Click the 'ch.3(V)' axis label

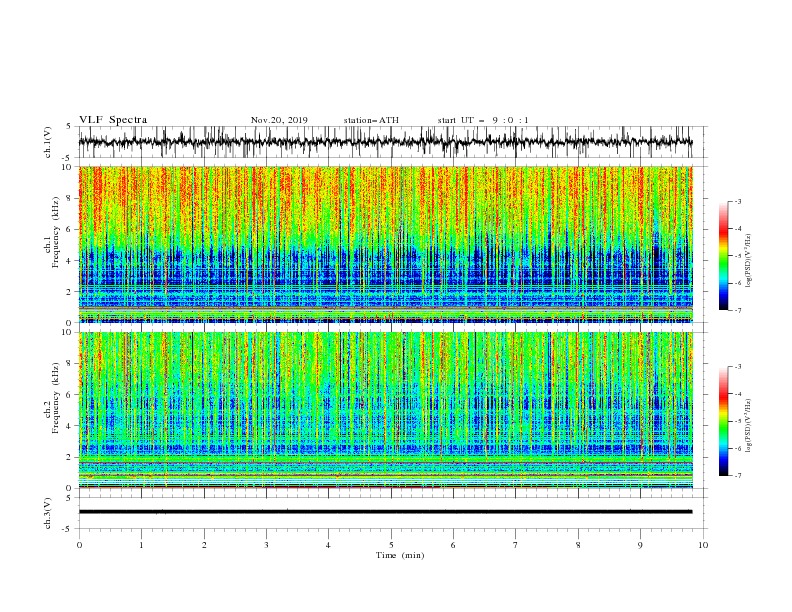tap(48, 513)
